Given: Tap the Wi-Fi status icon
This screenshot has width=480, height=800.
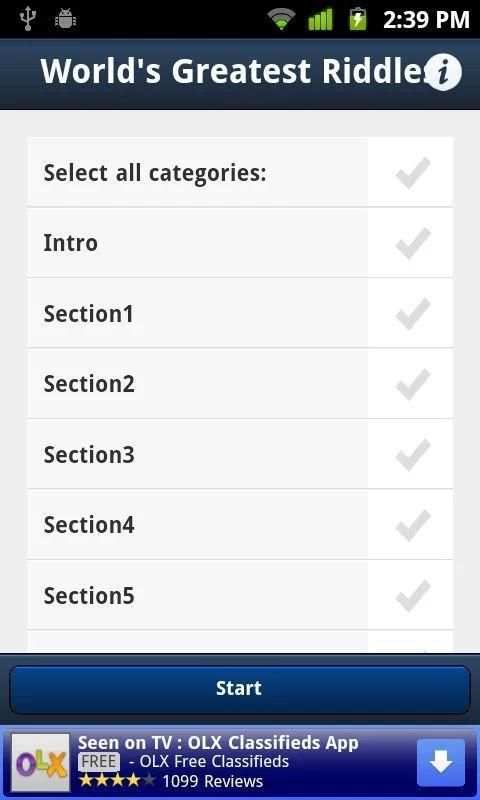Looking at the screenshot, I should tap(281, 19).
